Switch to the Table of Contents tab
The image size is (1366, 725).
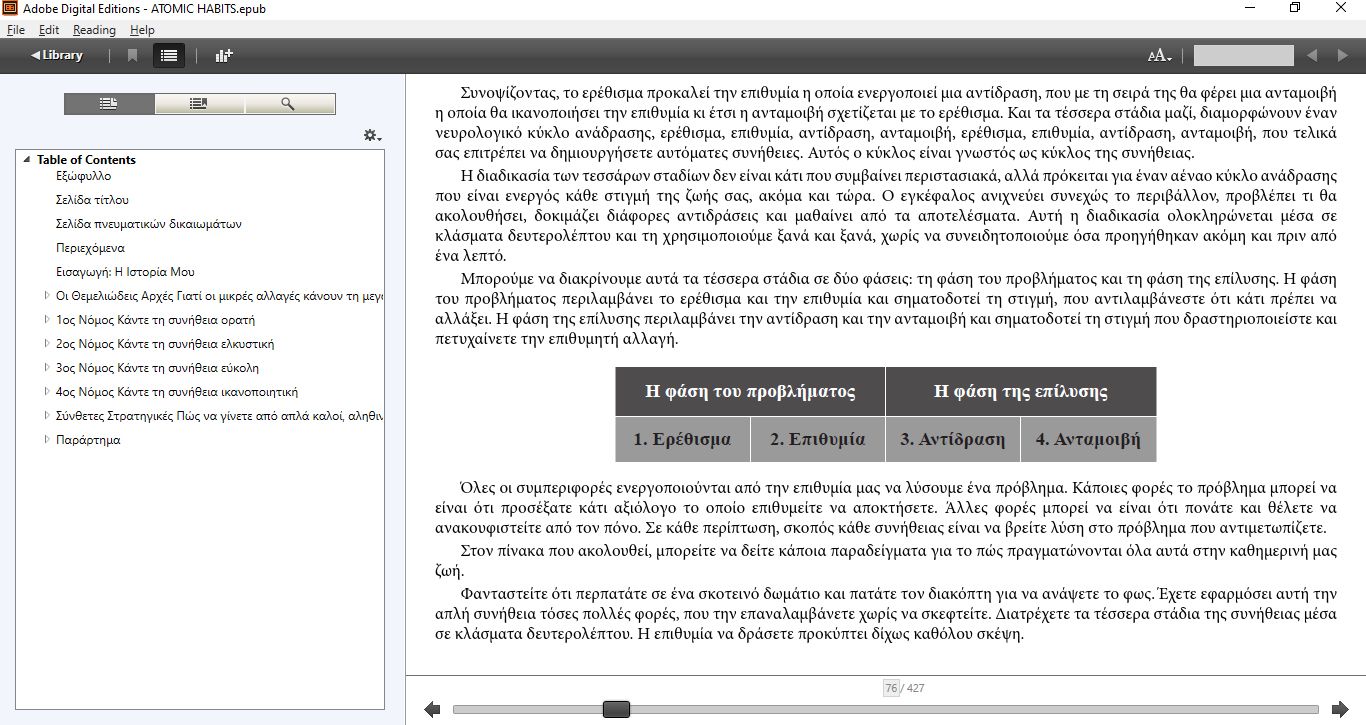click(x=109, y=104)
